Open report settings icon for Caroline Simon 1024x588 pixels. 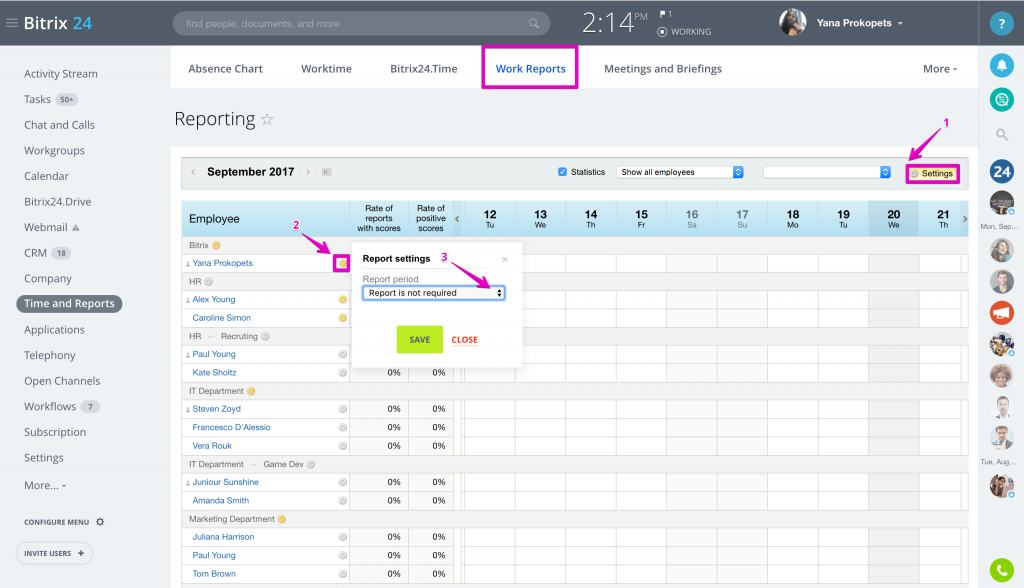(x=342, y=318)
